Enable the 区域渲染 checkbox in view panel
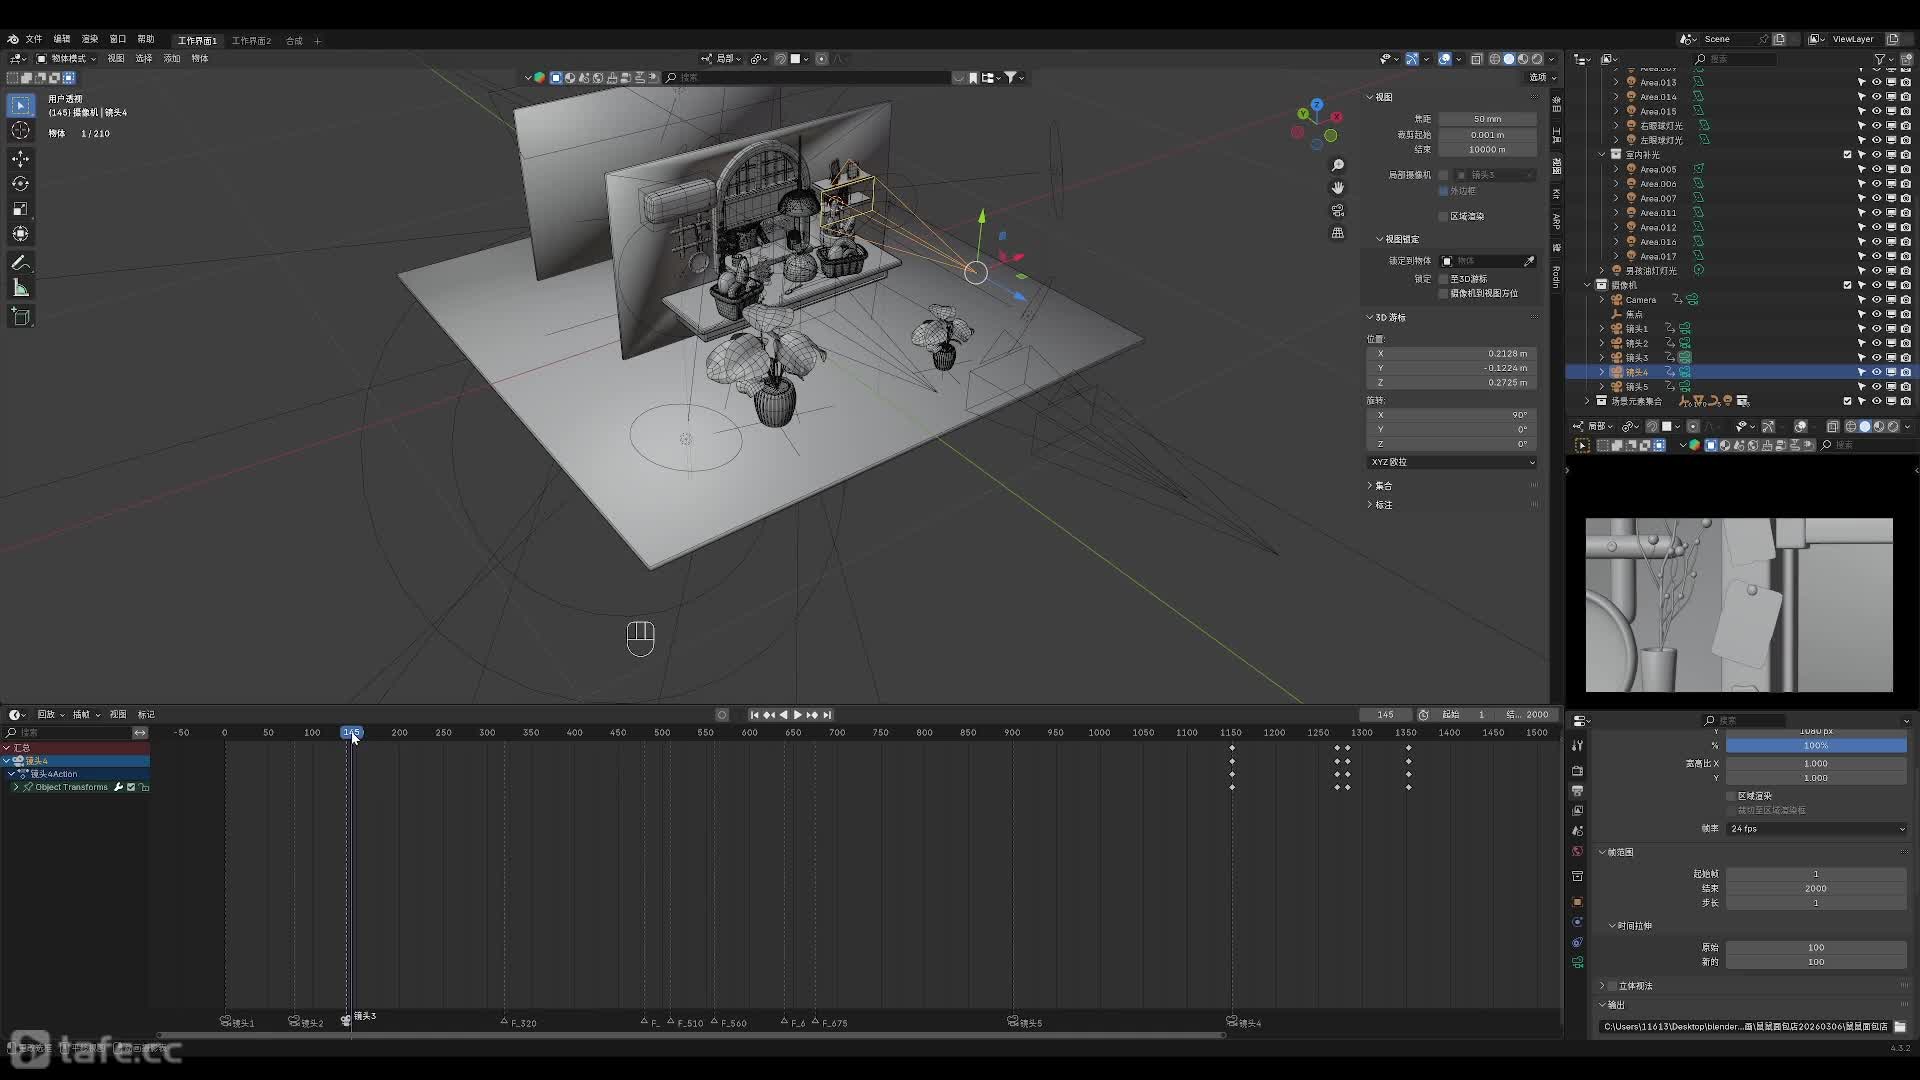The height and width of the screenshot is (1080, 1920). (x=1443, y=216)
